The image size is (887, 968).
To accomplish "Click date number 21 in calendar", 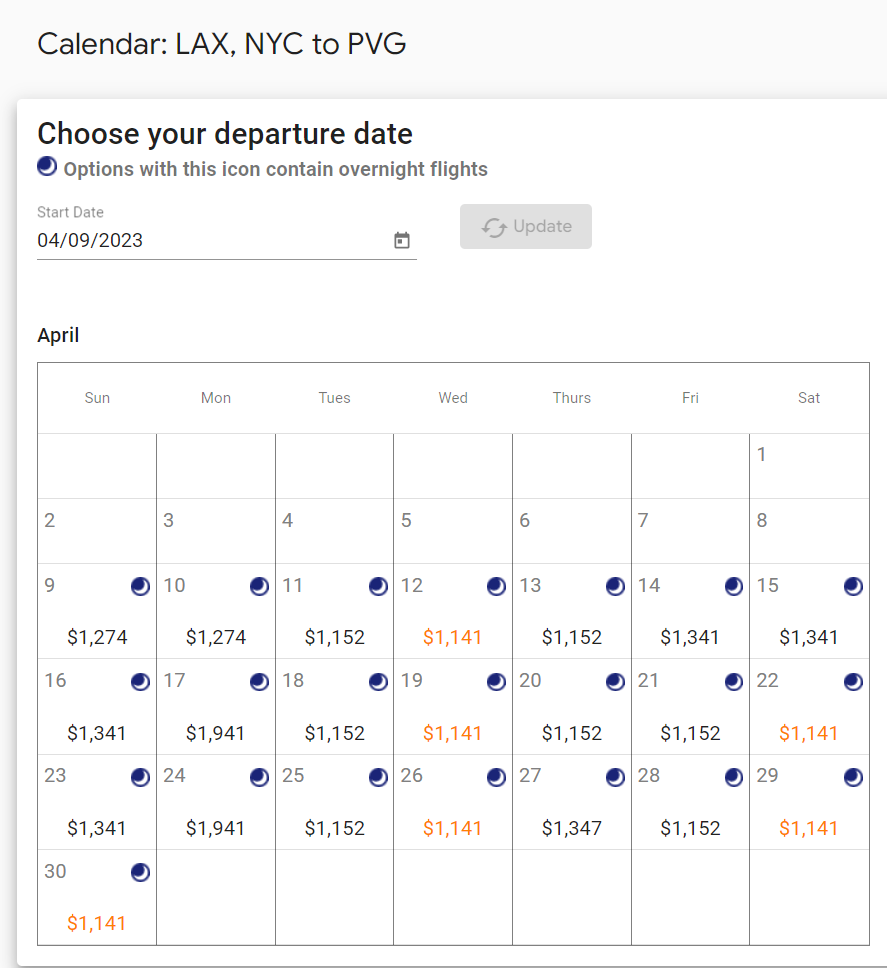I will point(649,681).
